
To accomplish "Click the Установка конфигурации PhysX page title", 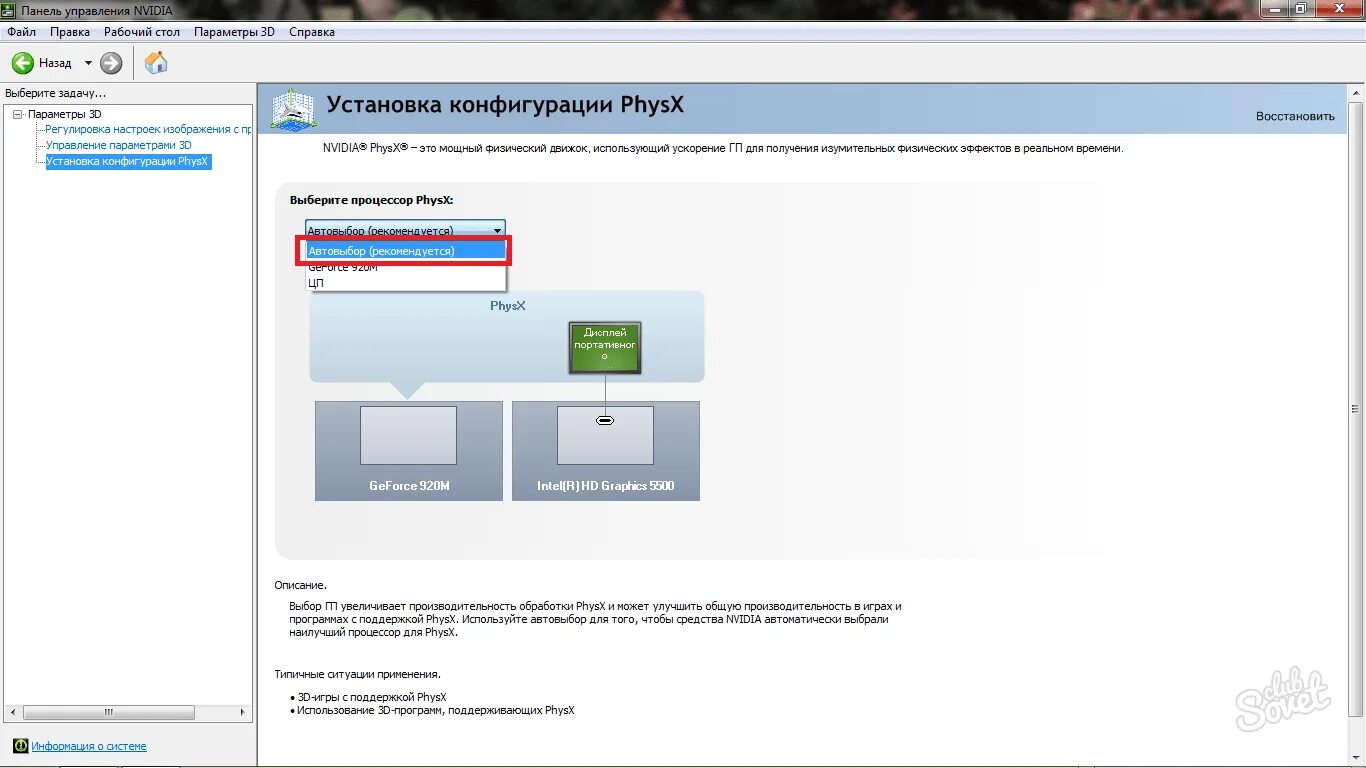I will click(x=505, y=105).
